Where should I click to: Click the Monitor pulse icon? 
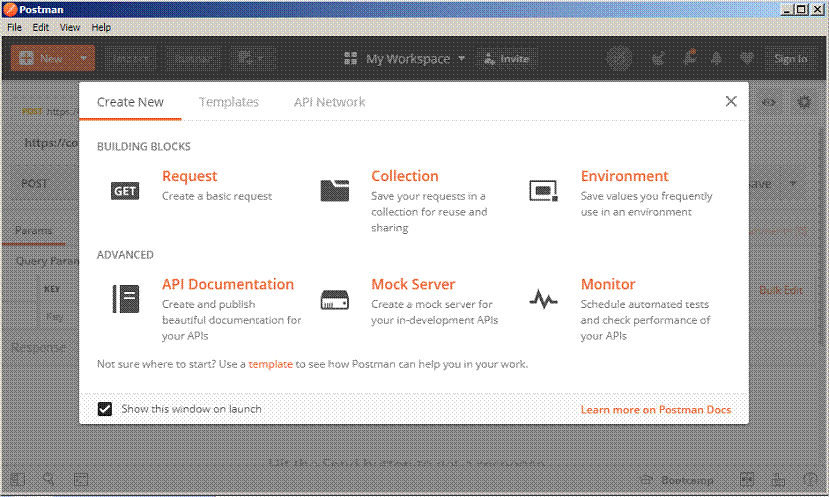coord(544,299)
